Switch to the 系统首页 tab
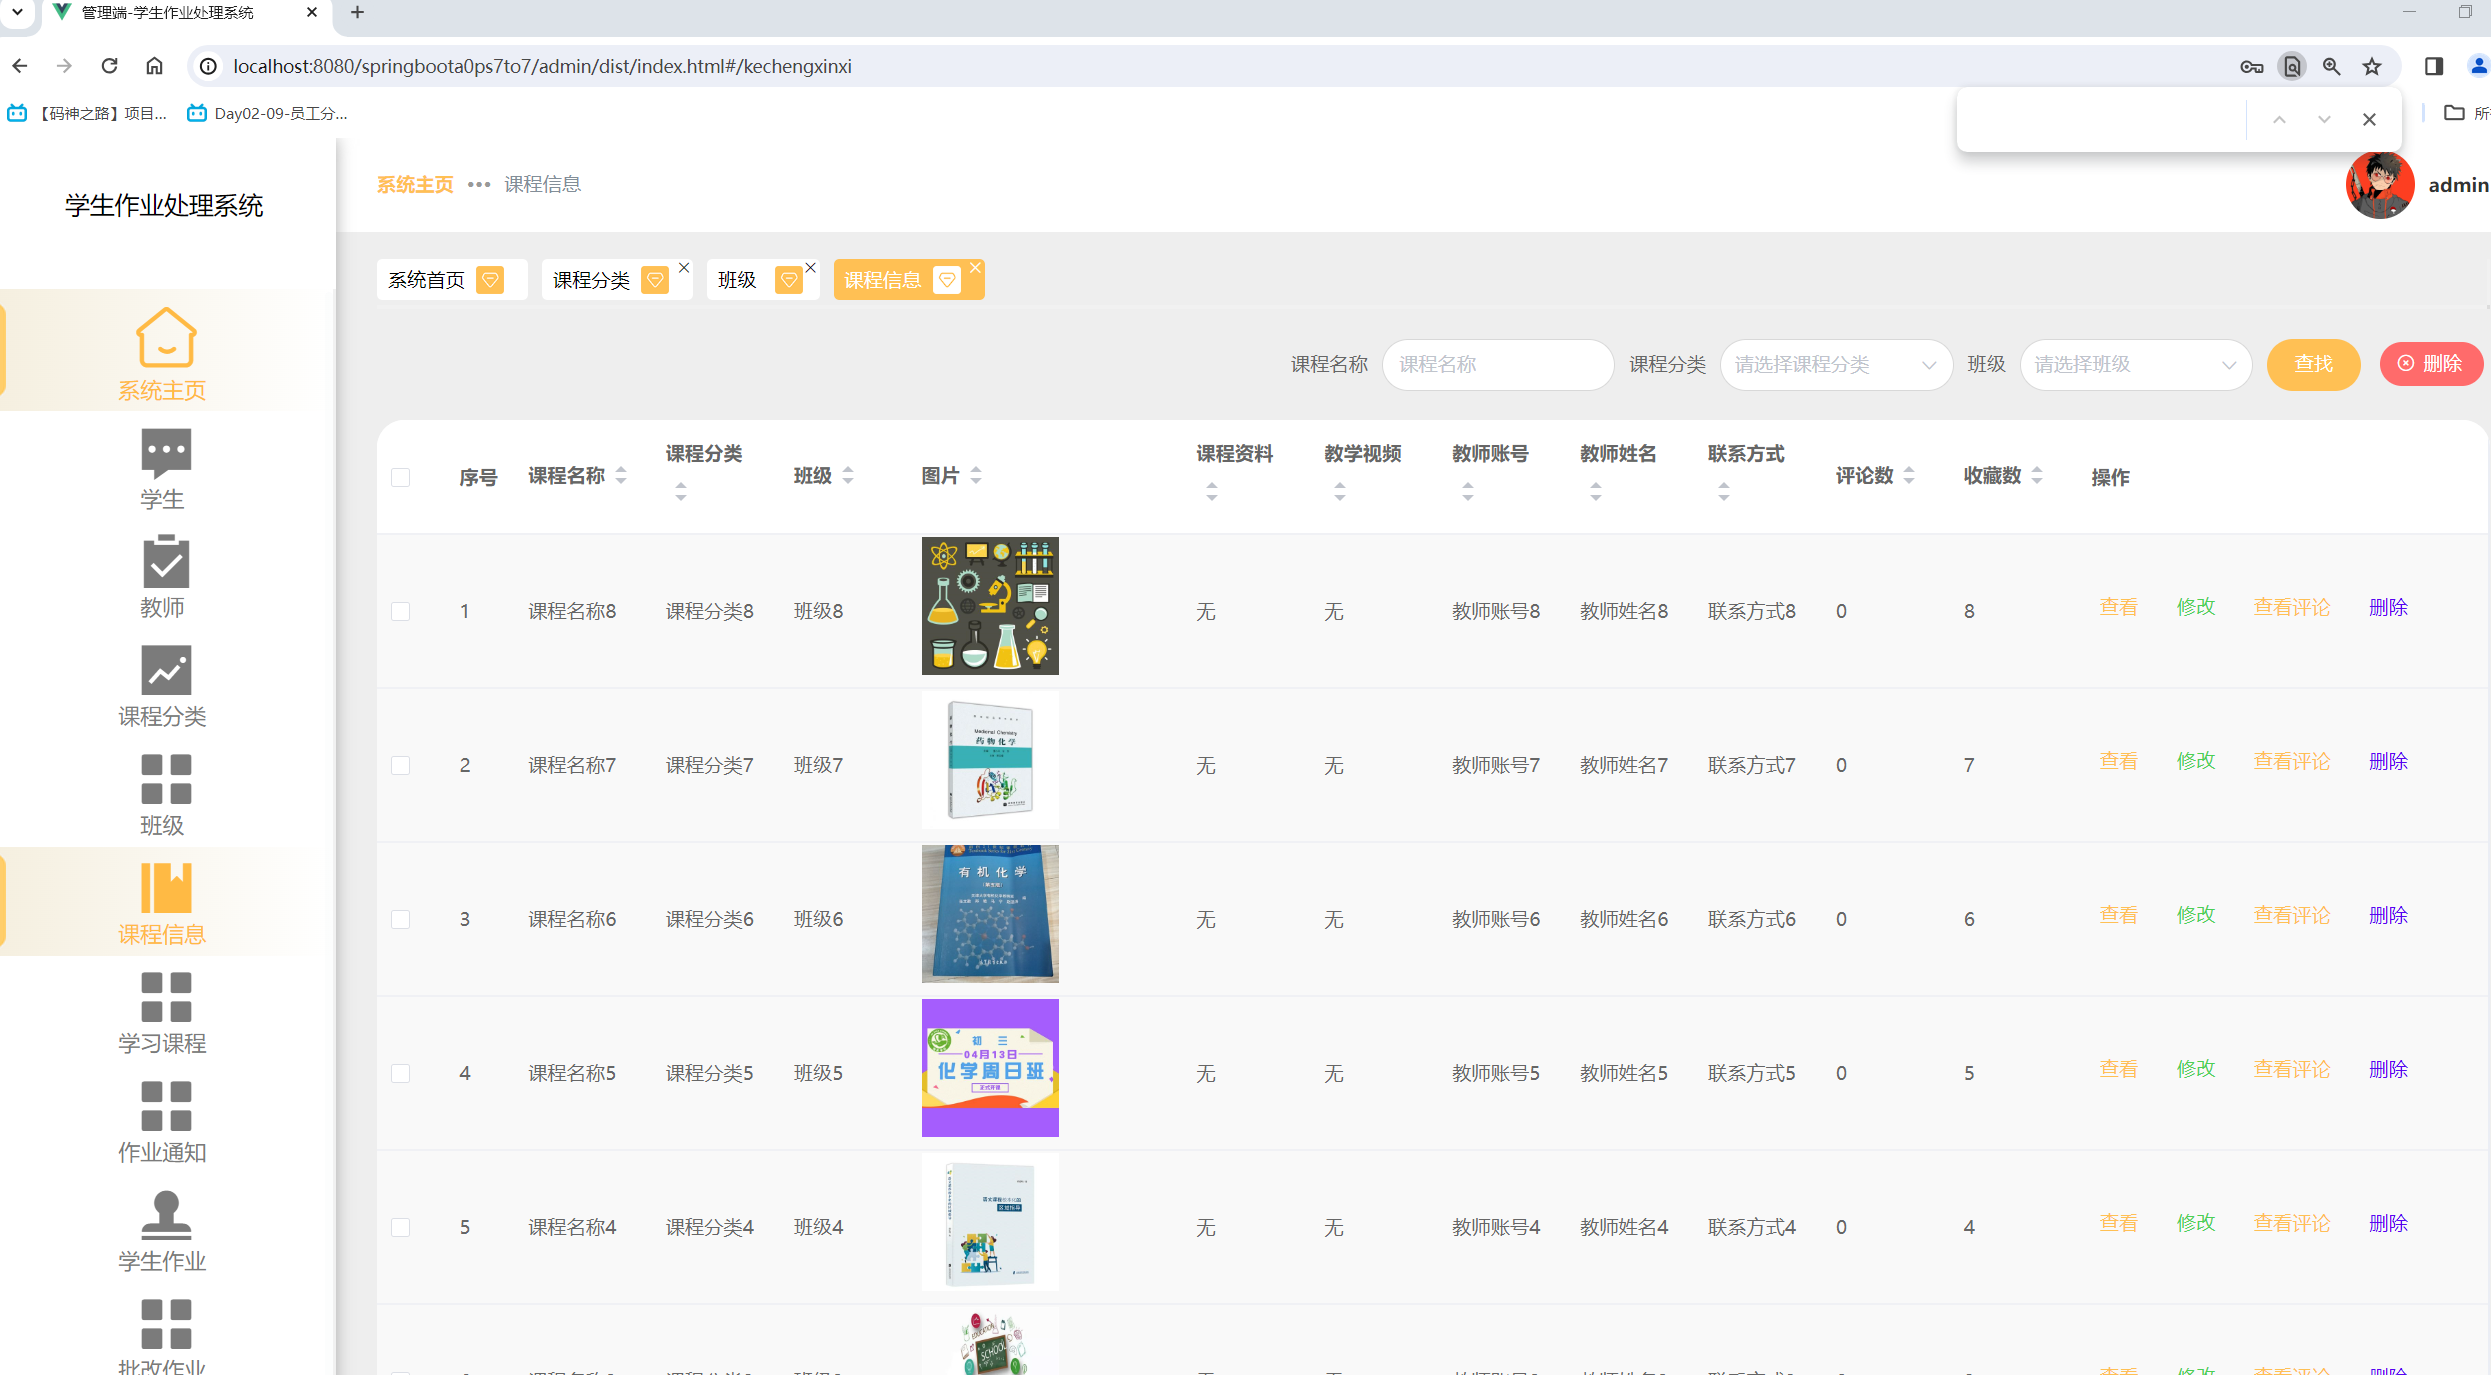2491x1375 pixels. click(427, 280)
